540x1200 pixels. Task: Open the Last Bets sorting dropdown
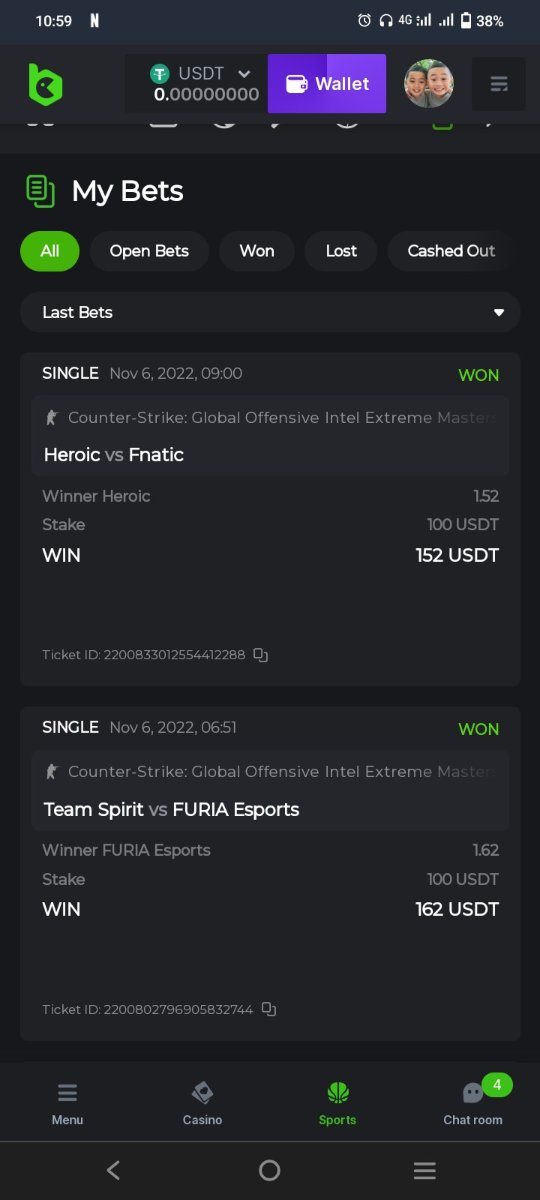[270, 312]
